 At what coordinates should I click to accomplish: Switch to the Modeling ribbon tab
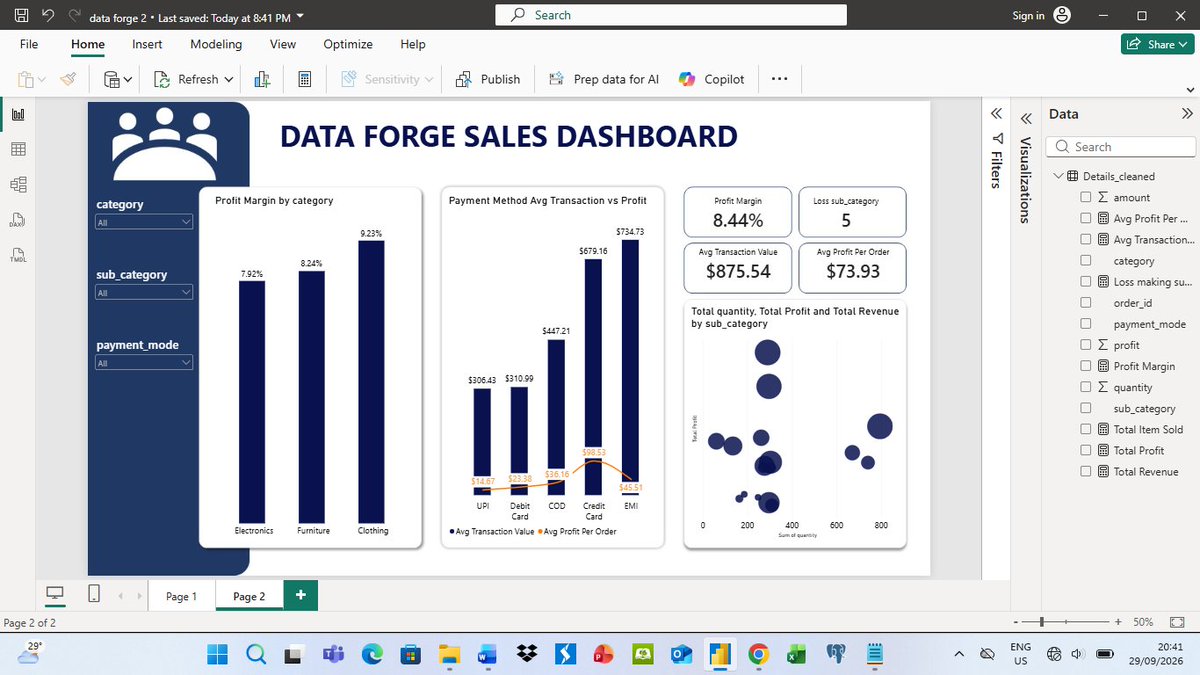216,44
